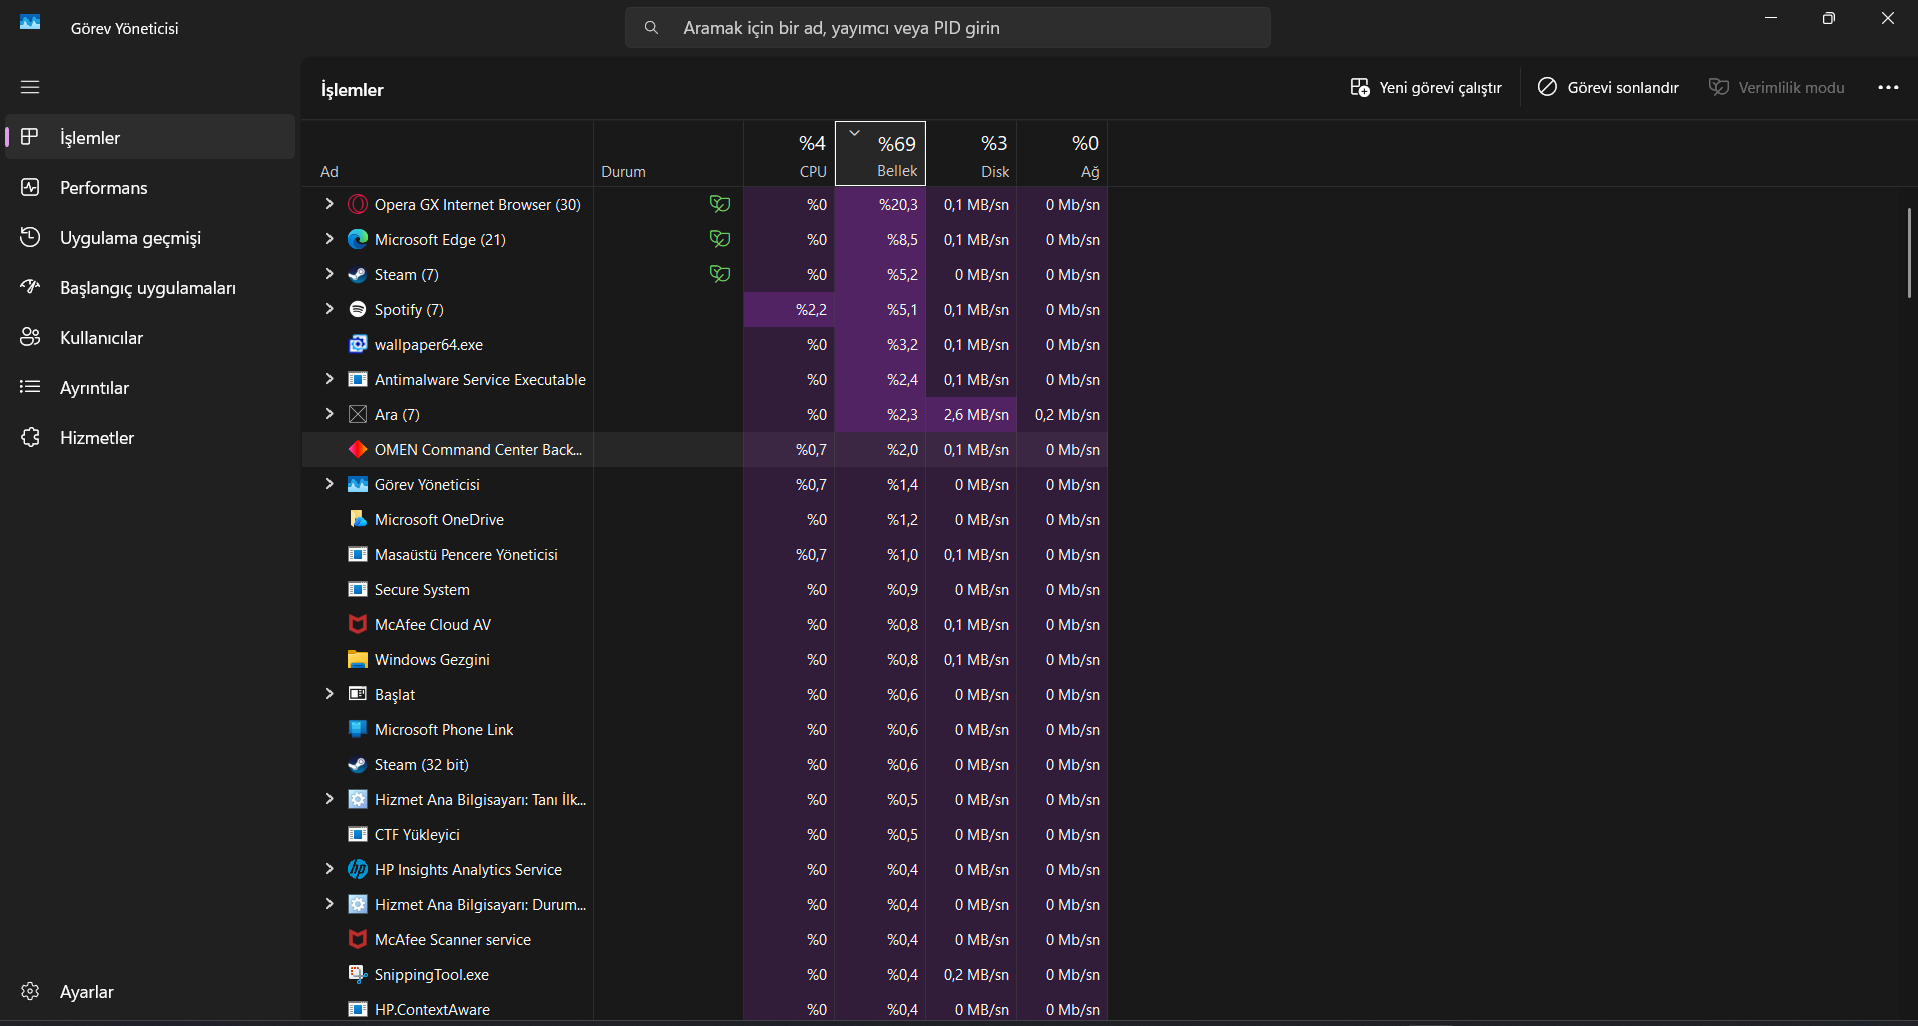Click the wallpaper64.exe icon
The image size is (1918, 1026).
(357, 344)
